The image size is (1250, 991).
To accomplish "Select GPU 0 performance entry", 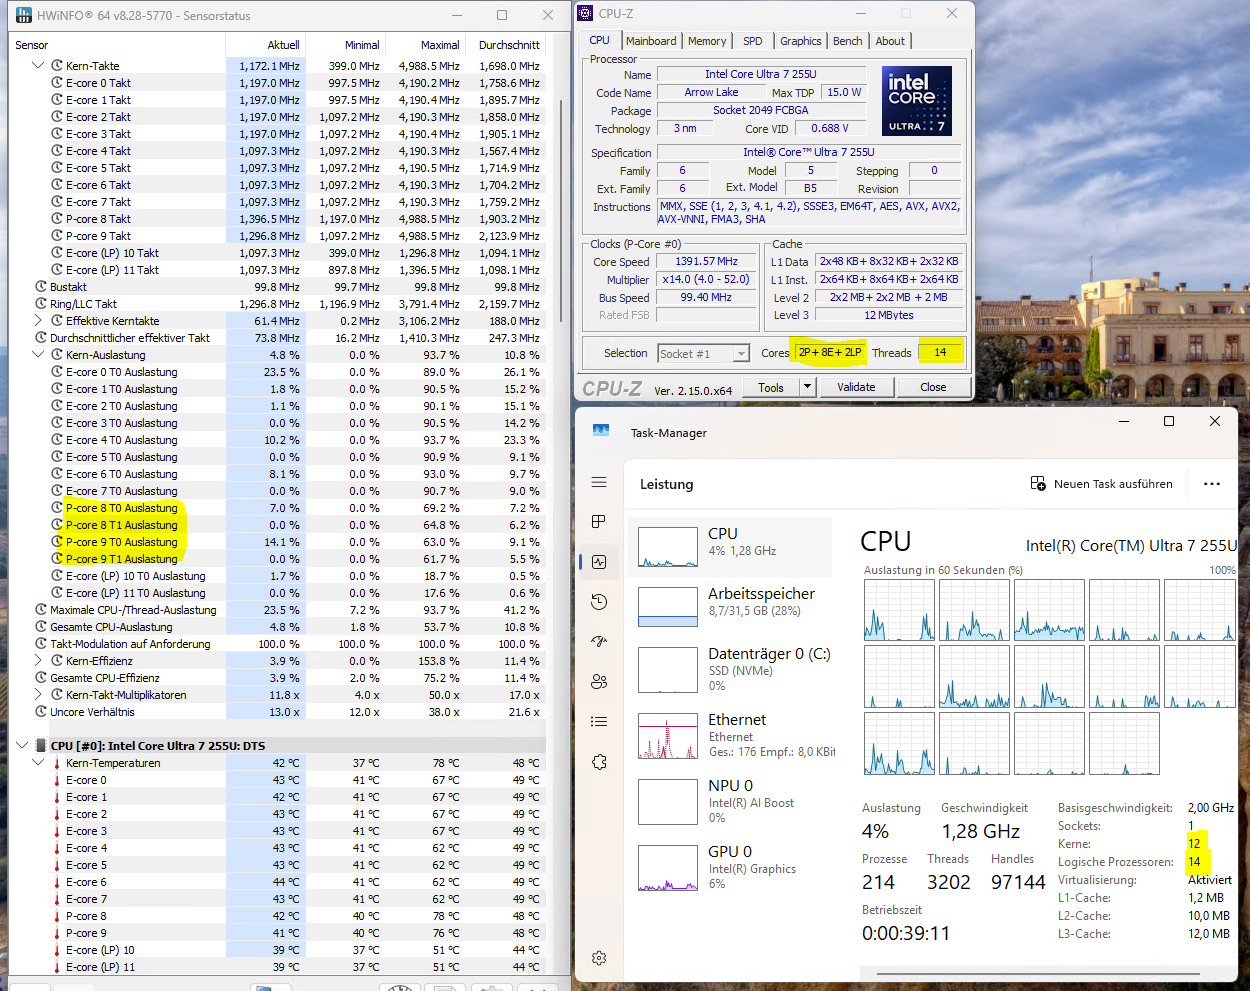I will pos(729,867).
